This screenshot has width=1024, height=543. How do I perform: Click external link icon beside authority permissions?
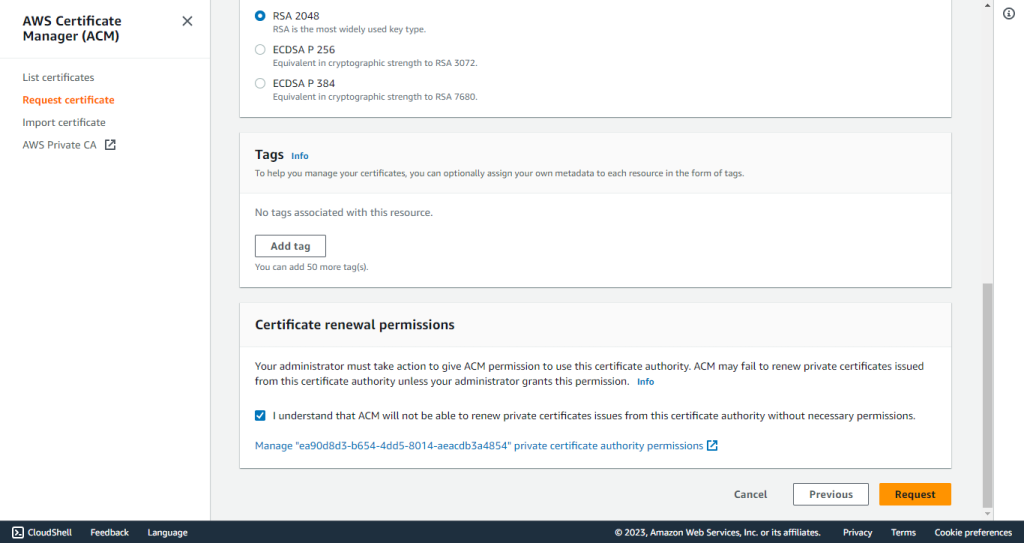712,446
